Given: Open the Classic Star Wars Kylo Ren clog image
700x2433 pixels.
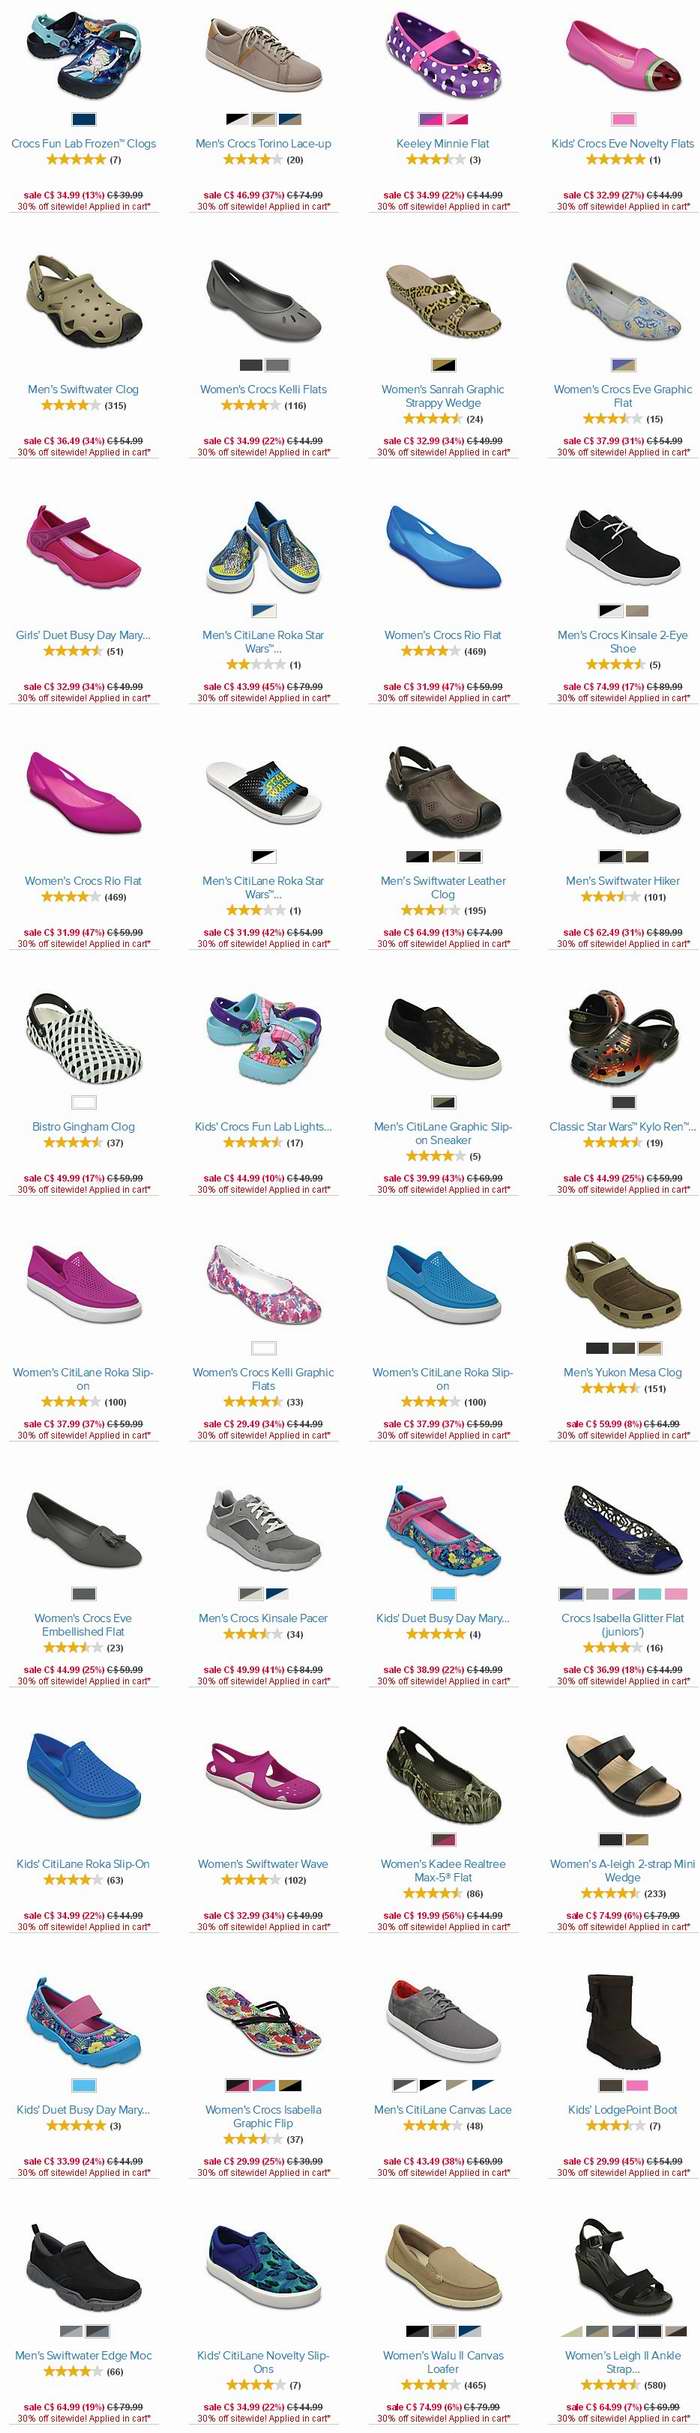Looking at the screenshot, I should [x=623, y=1038].
